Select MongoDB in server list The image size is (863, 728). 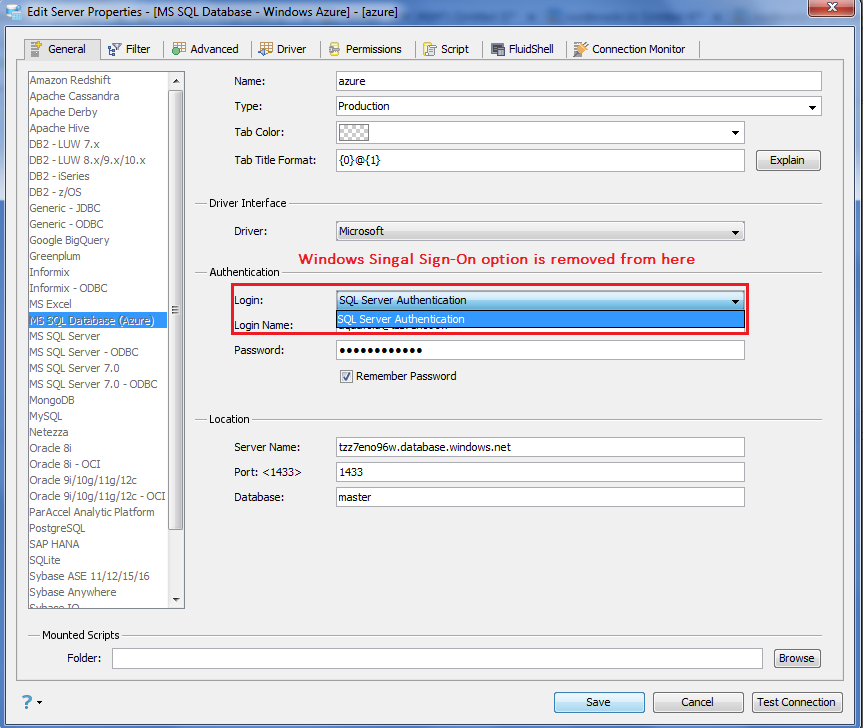(52, 401)
